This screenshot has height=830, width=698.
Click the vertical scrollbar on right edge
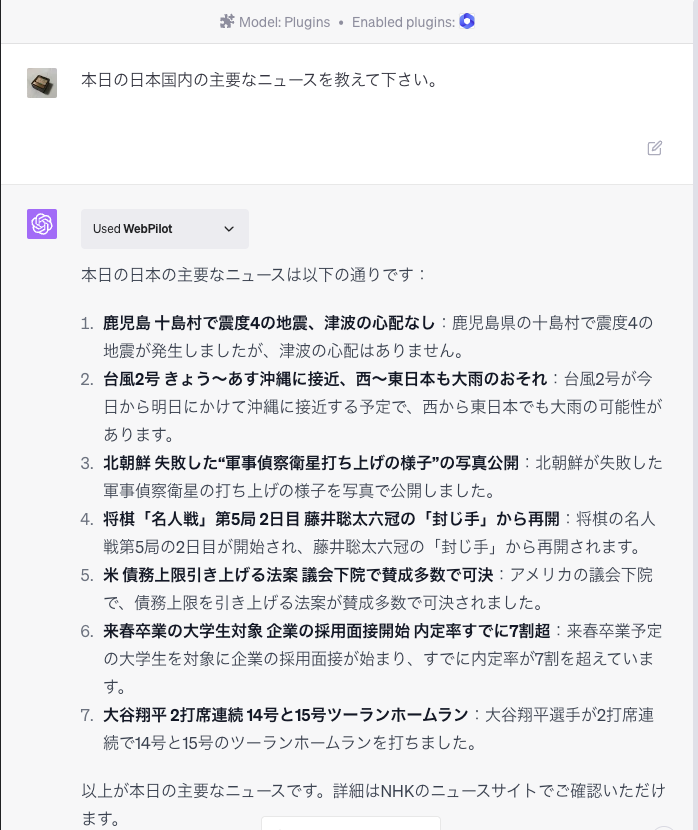click(695, 415)
